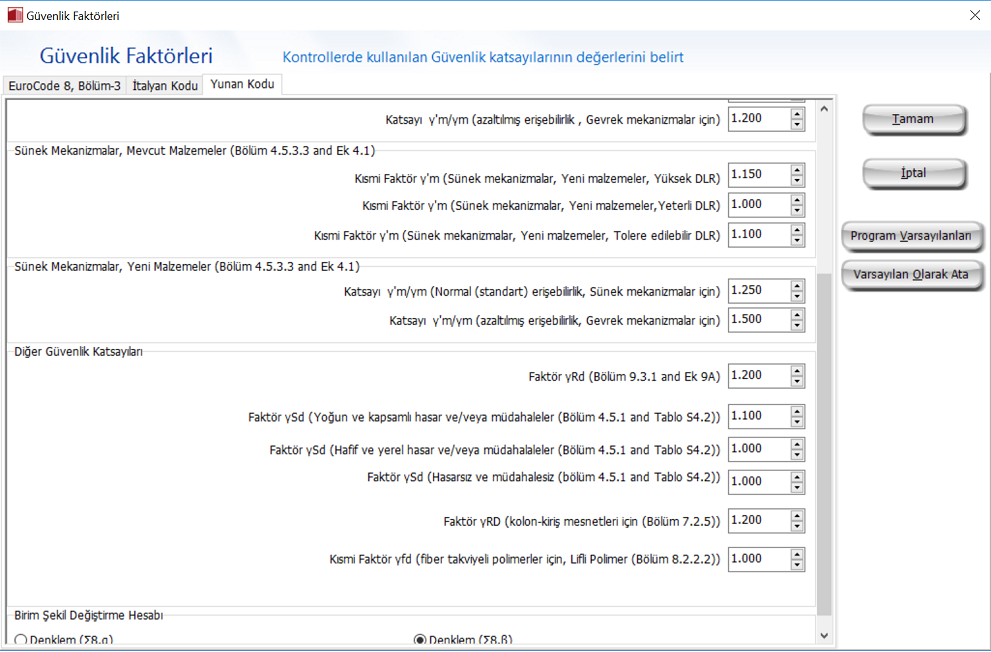Click the Yoğun ve kapsamlı hasar γSd field
991x652 pixels.
[758, 416]
